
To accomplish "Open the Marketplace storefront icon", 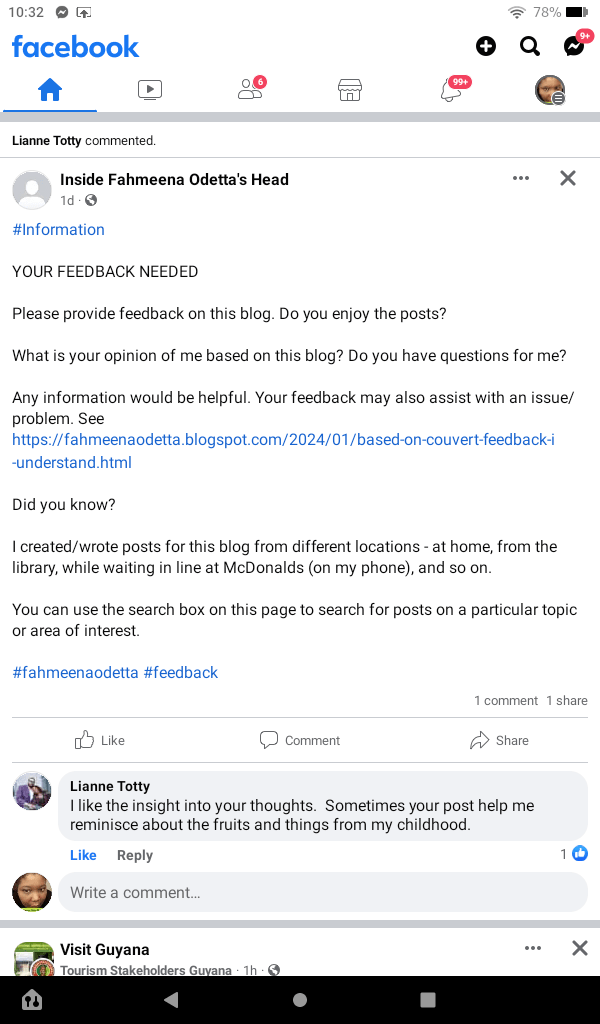I will (349, 90).
